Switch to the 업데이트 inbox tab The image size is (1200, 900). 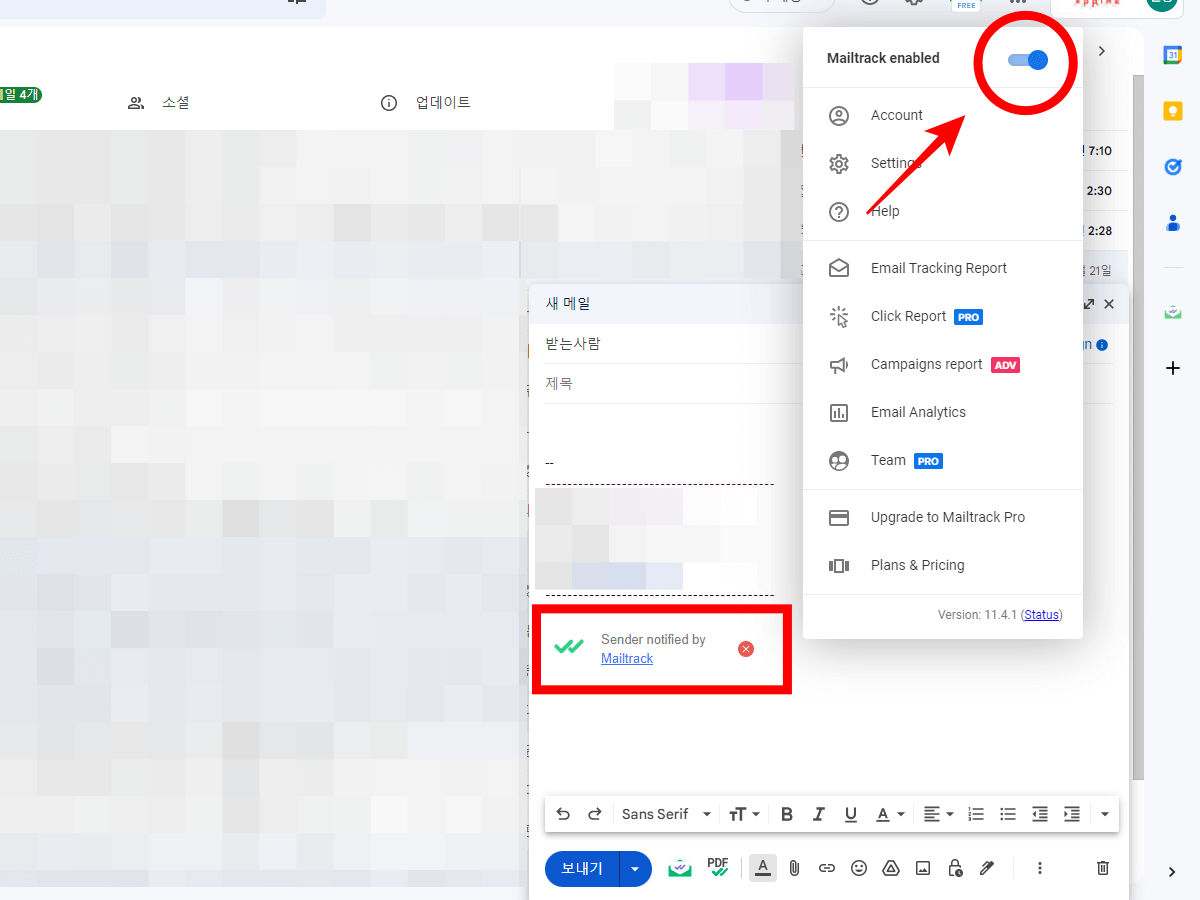(x=426, y=102)
